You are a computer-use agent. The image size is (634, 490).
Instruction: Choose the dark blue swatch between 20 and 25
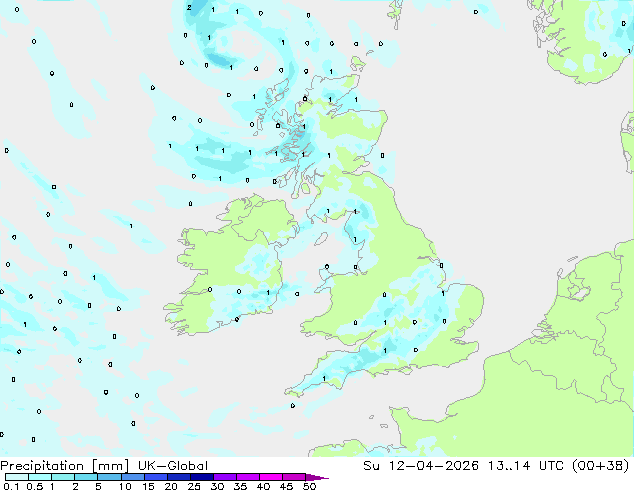[179, 477]
